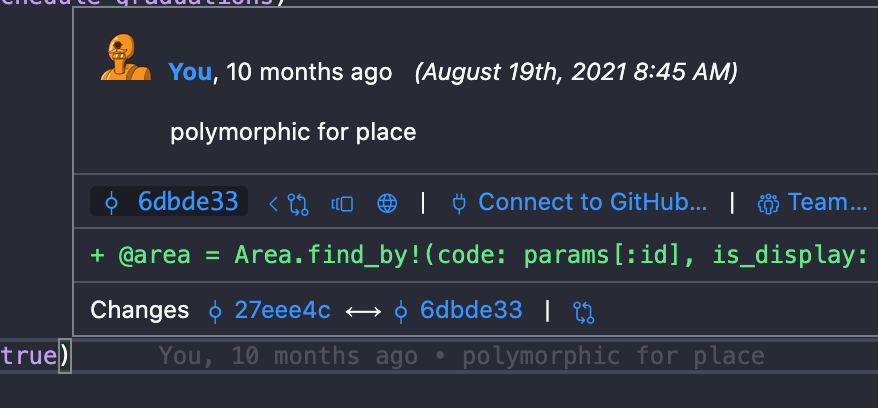Image resolution: width=878 pixels, height=408 pixels.
Task: Click the split diff view icon
Action: pos(342,204)
